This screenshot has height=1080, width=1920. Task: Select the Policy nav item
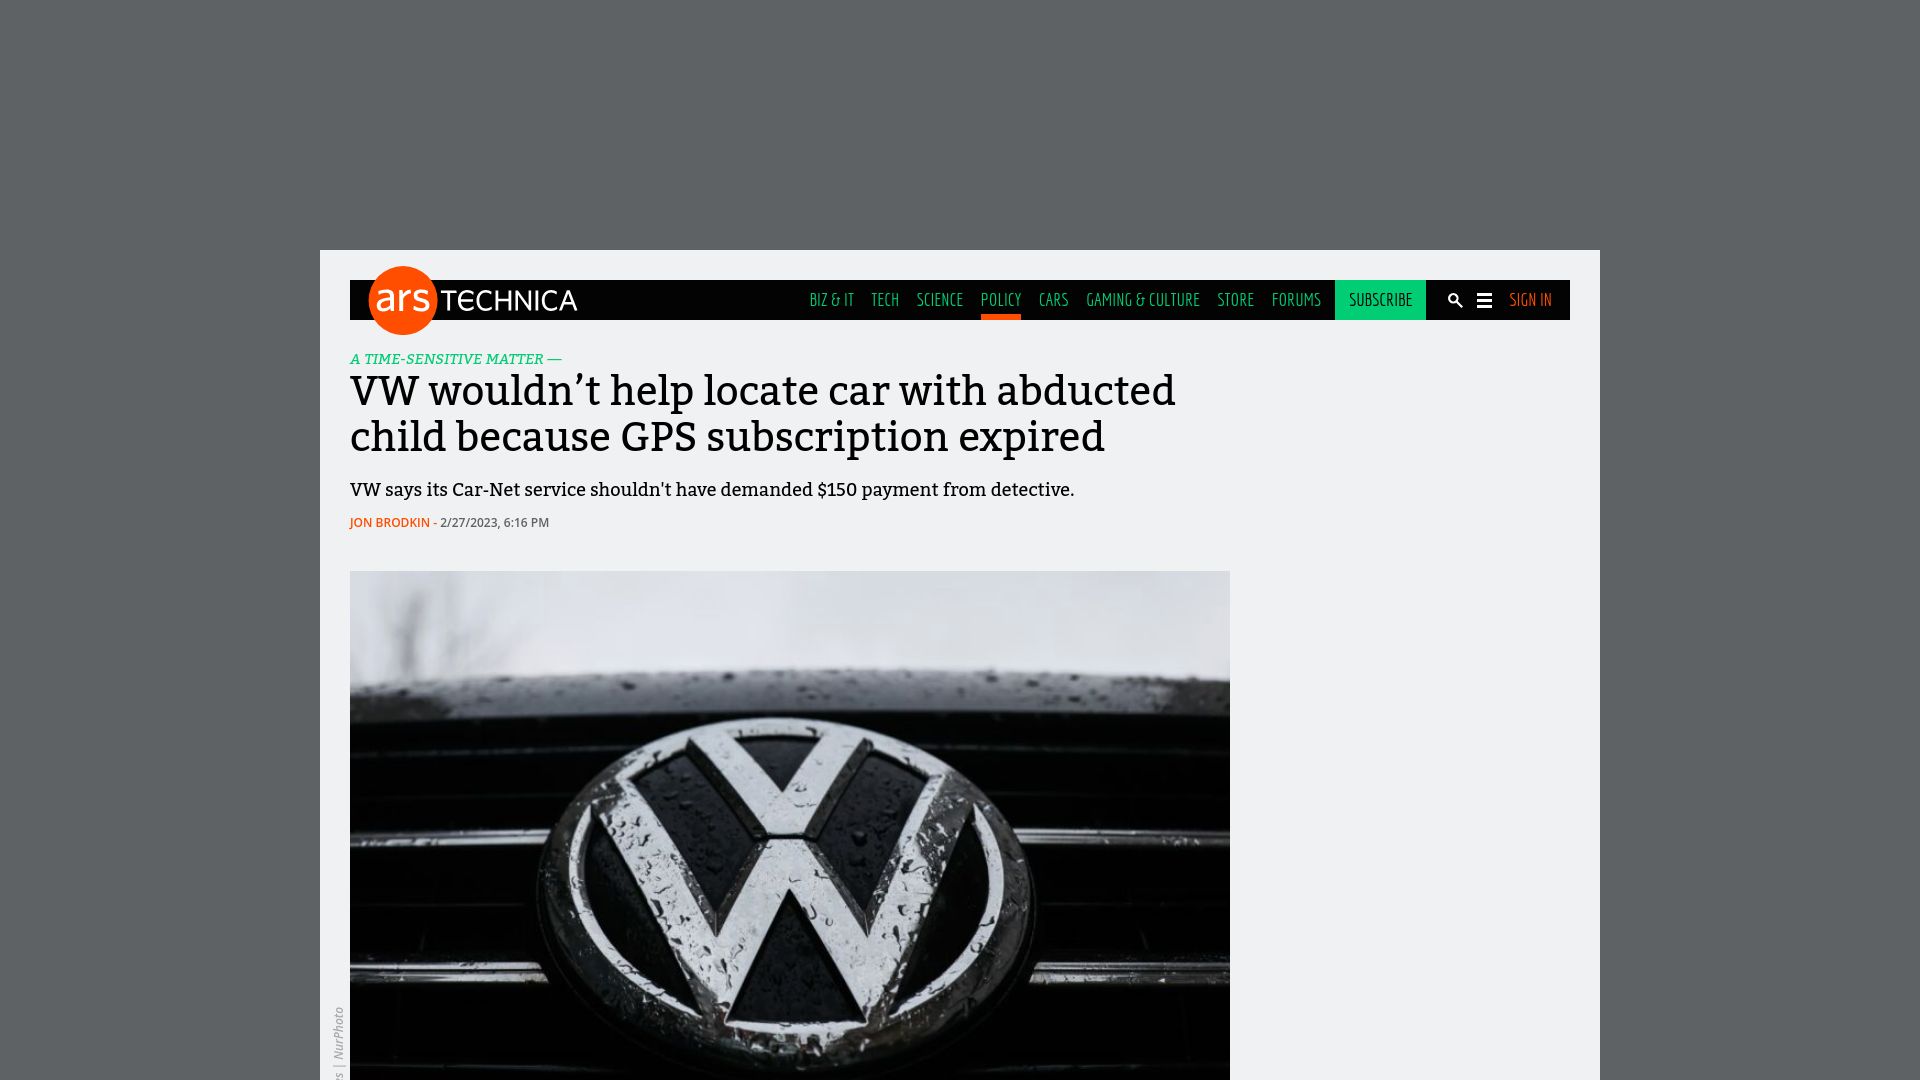tap(1001, 300)
